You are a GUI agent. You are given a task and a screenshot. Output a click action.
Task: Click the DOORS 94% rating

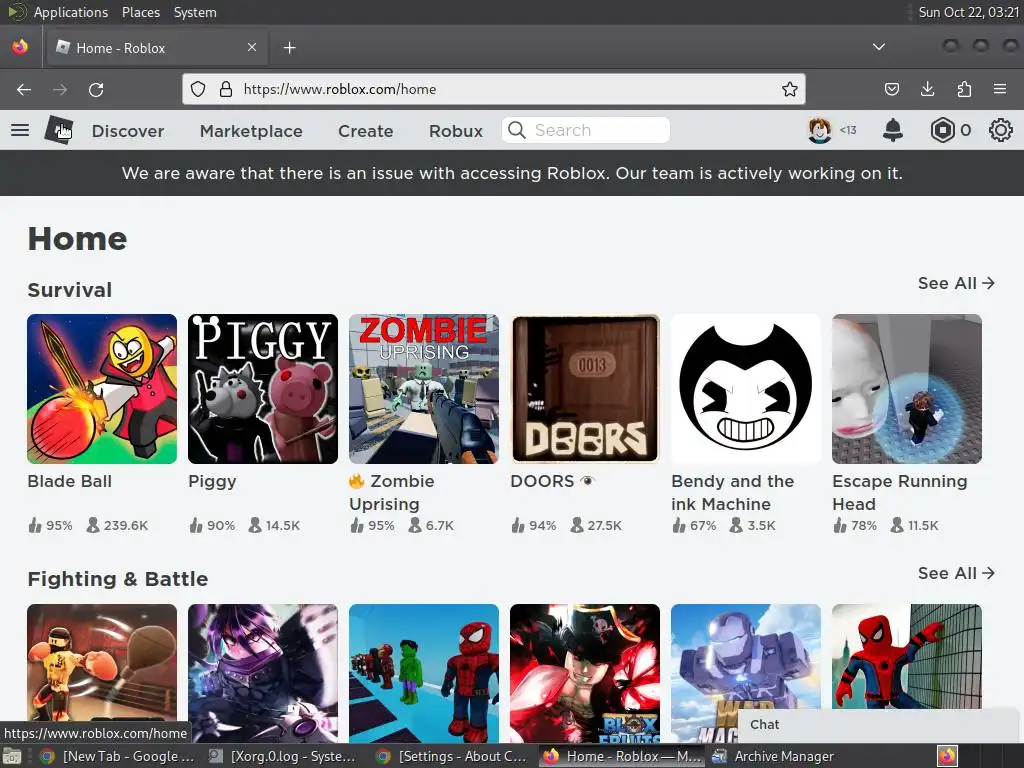coord(534,525)
